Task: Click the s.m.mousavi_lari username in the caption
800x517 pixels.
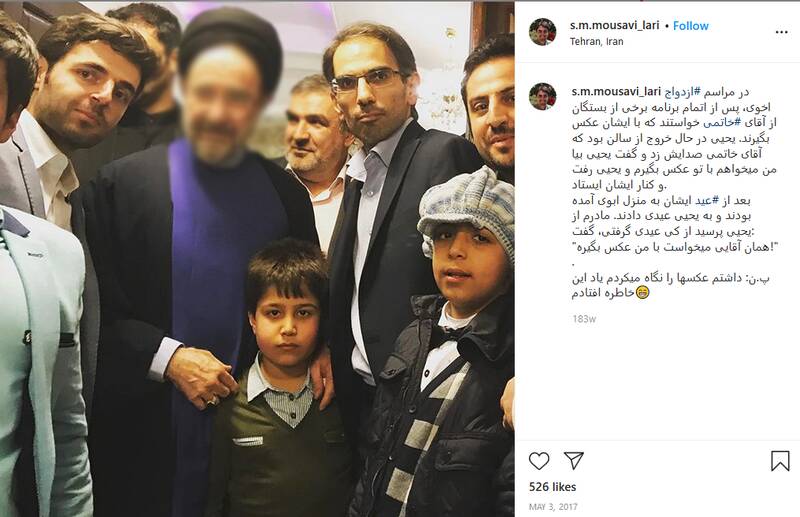Action: pos(616,91)
